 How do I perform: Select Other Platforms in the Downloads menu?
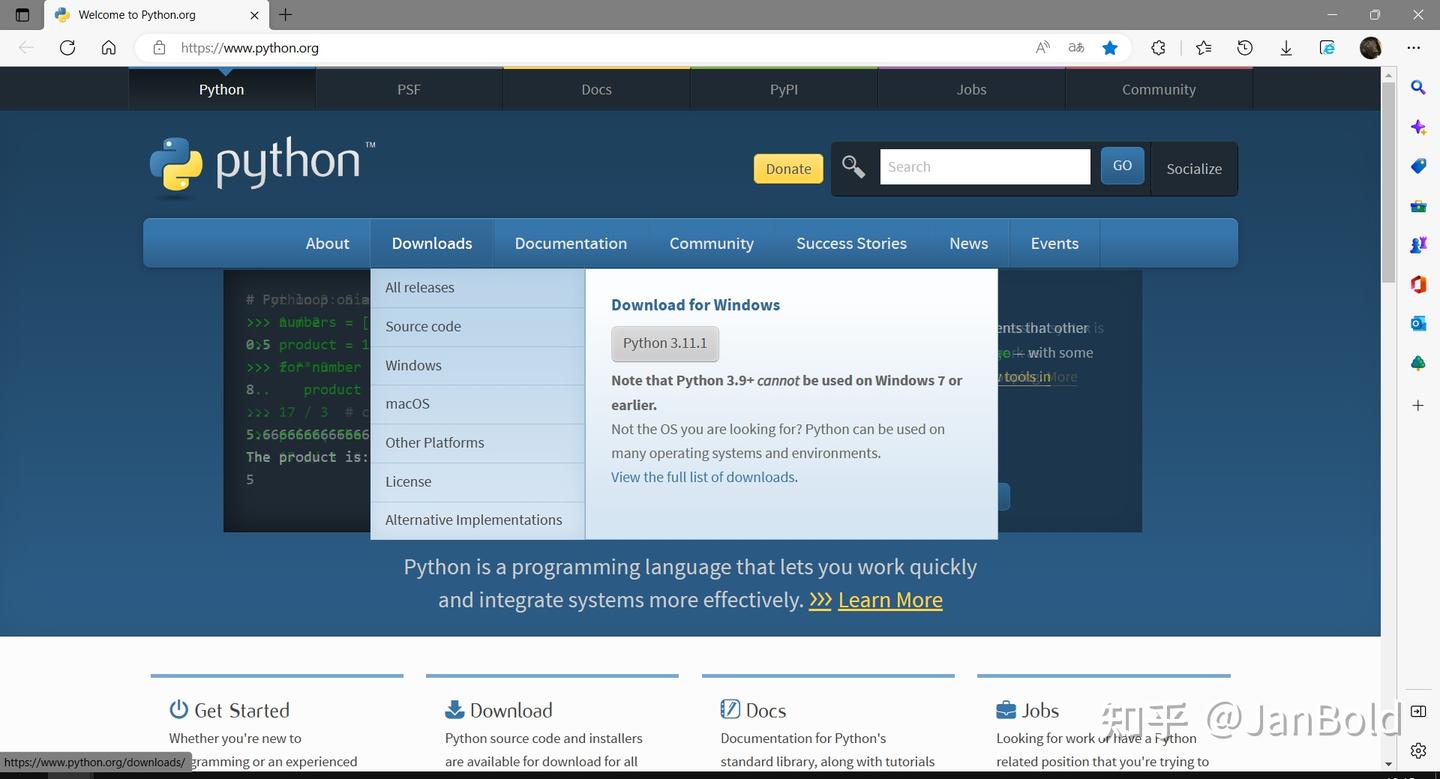(x=478, y=443)
